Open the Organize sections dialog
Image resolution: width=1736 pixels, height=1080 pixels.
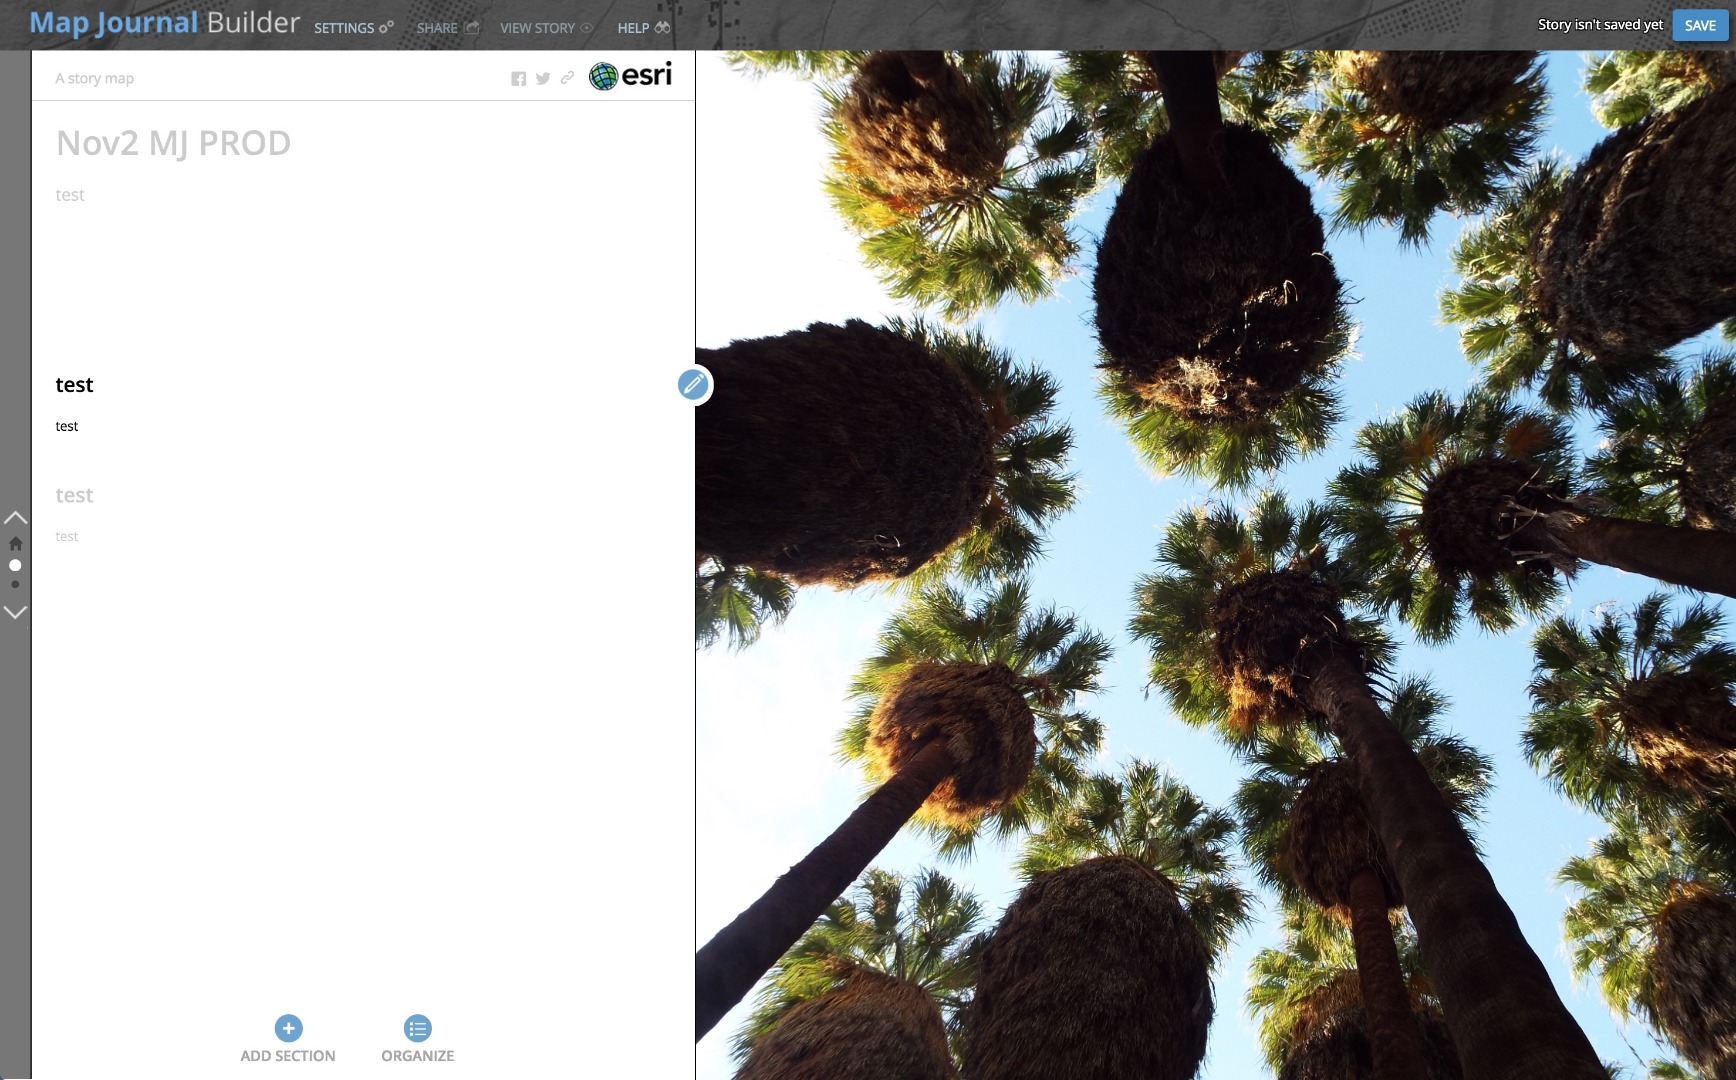418,1040
